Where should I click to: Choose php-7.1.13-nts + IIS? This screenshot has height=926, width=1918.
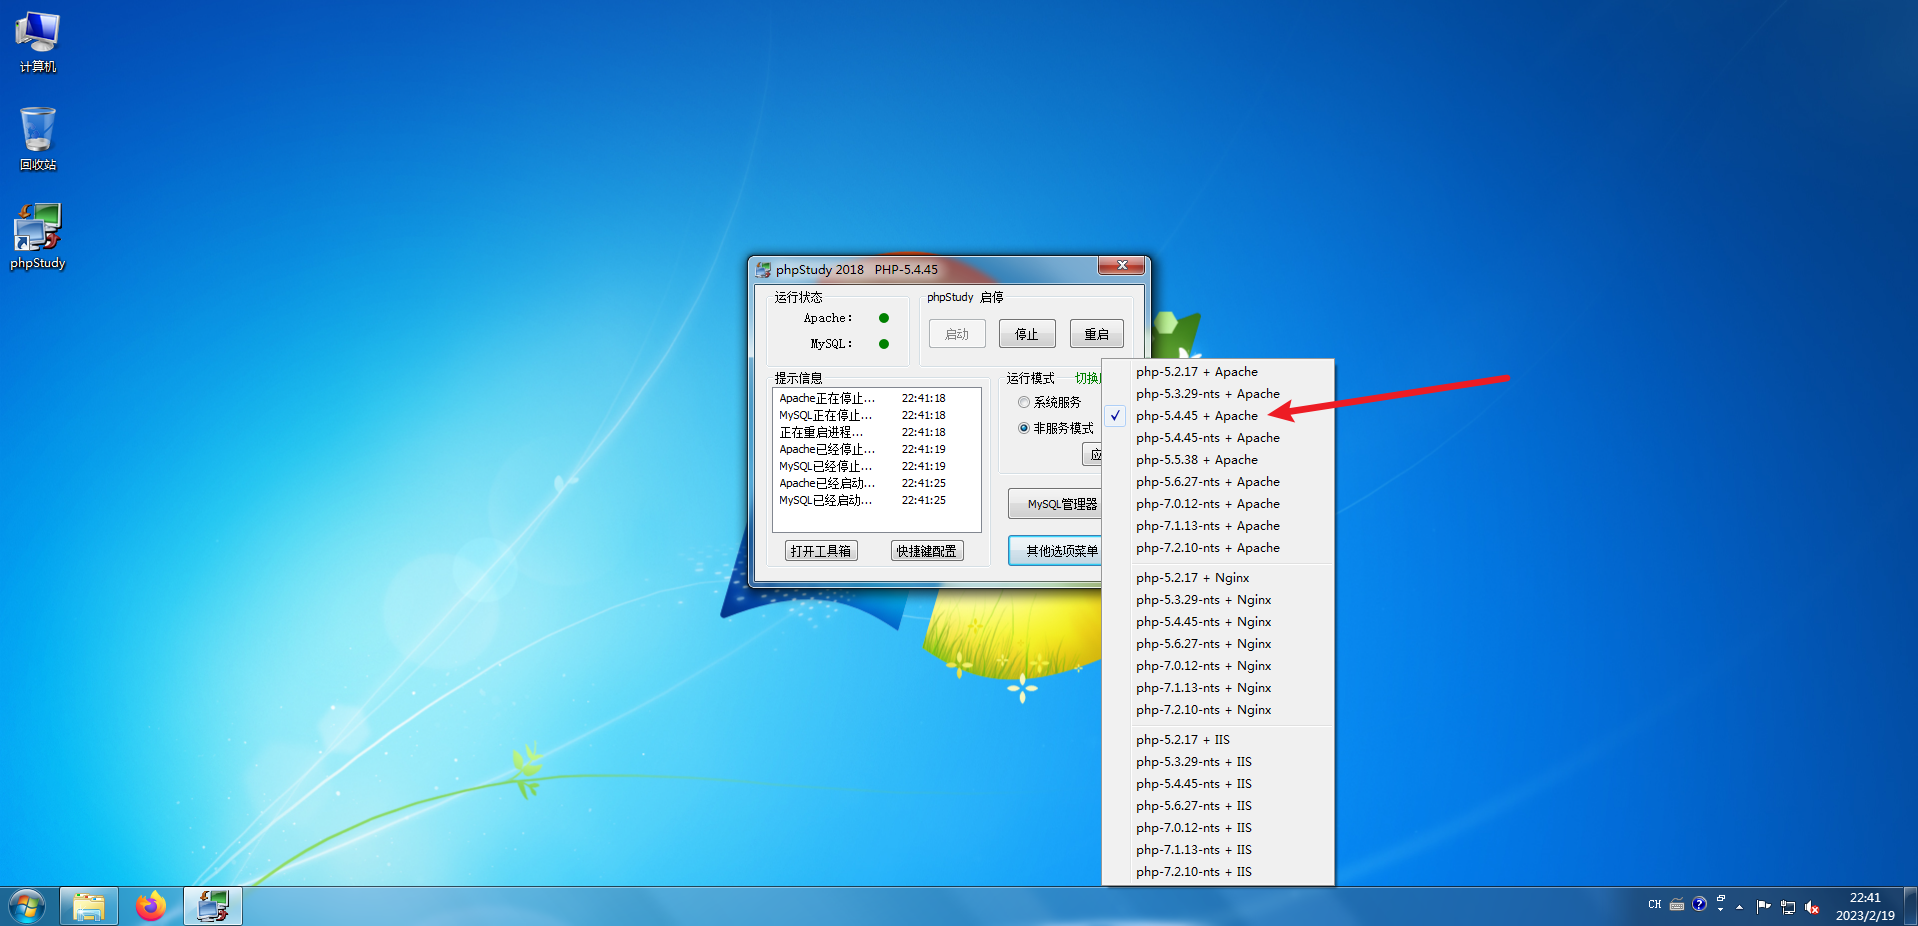click(1218, 850)
